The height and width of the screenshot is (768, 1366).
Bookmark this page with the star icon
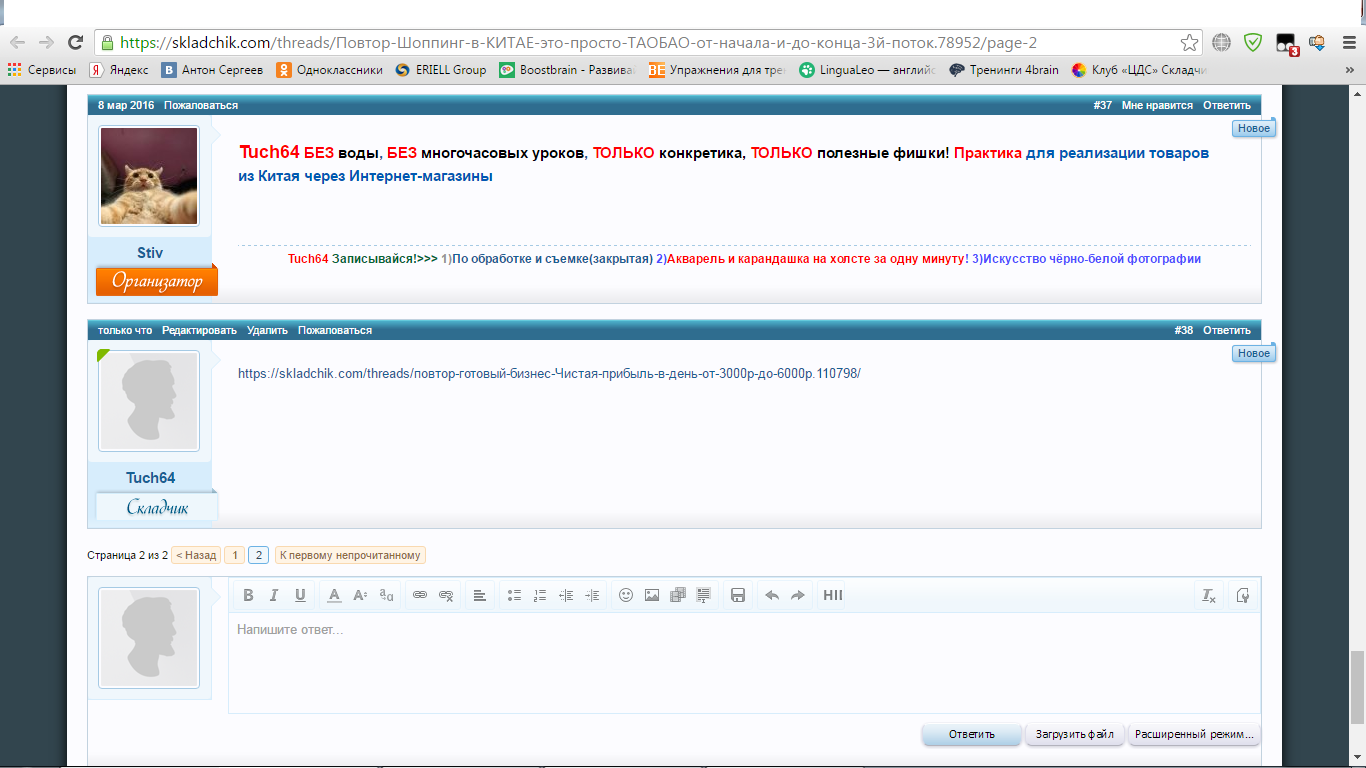(x=1189, y=42)
